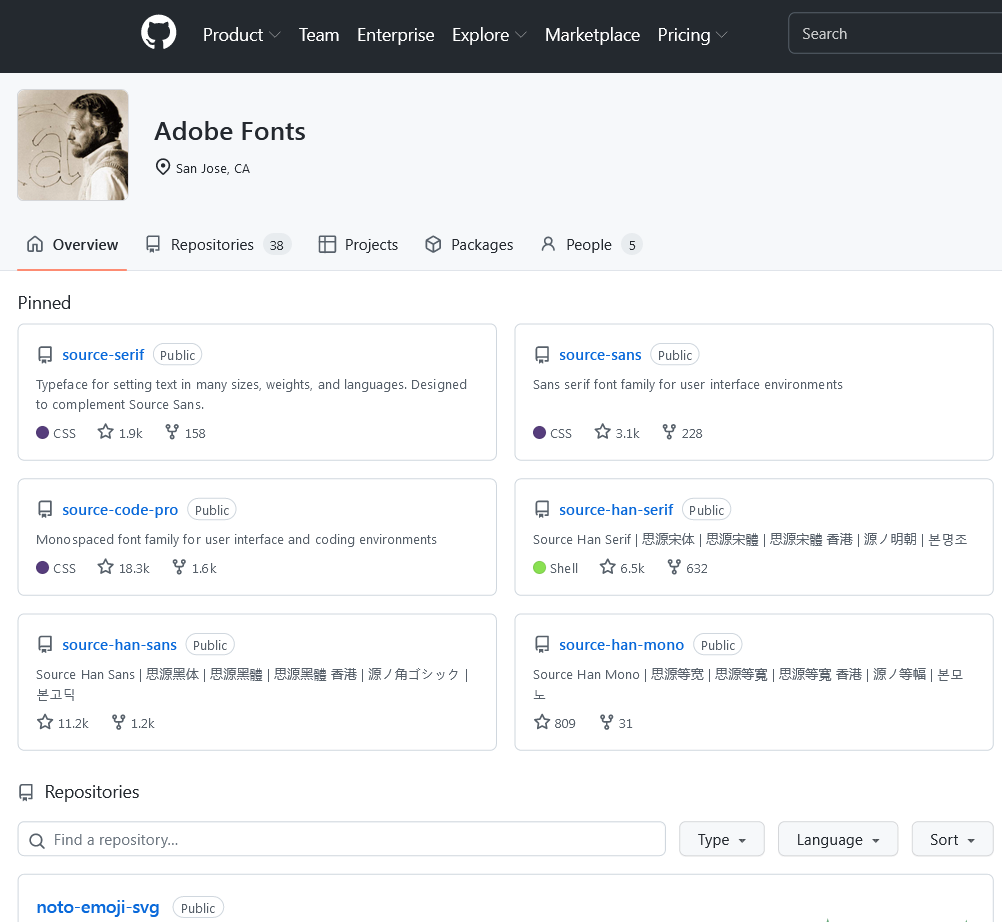Click the repo icon beside Repositories heading
Image resolution: width=1002 pixels, height=922 pixels.
point(26,792)
